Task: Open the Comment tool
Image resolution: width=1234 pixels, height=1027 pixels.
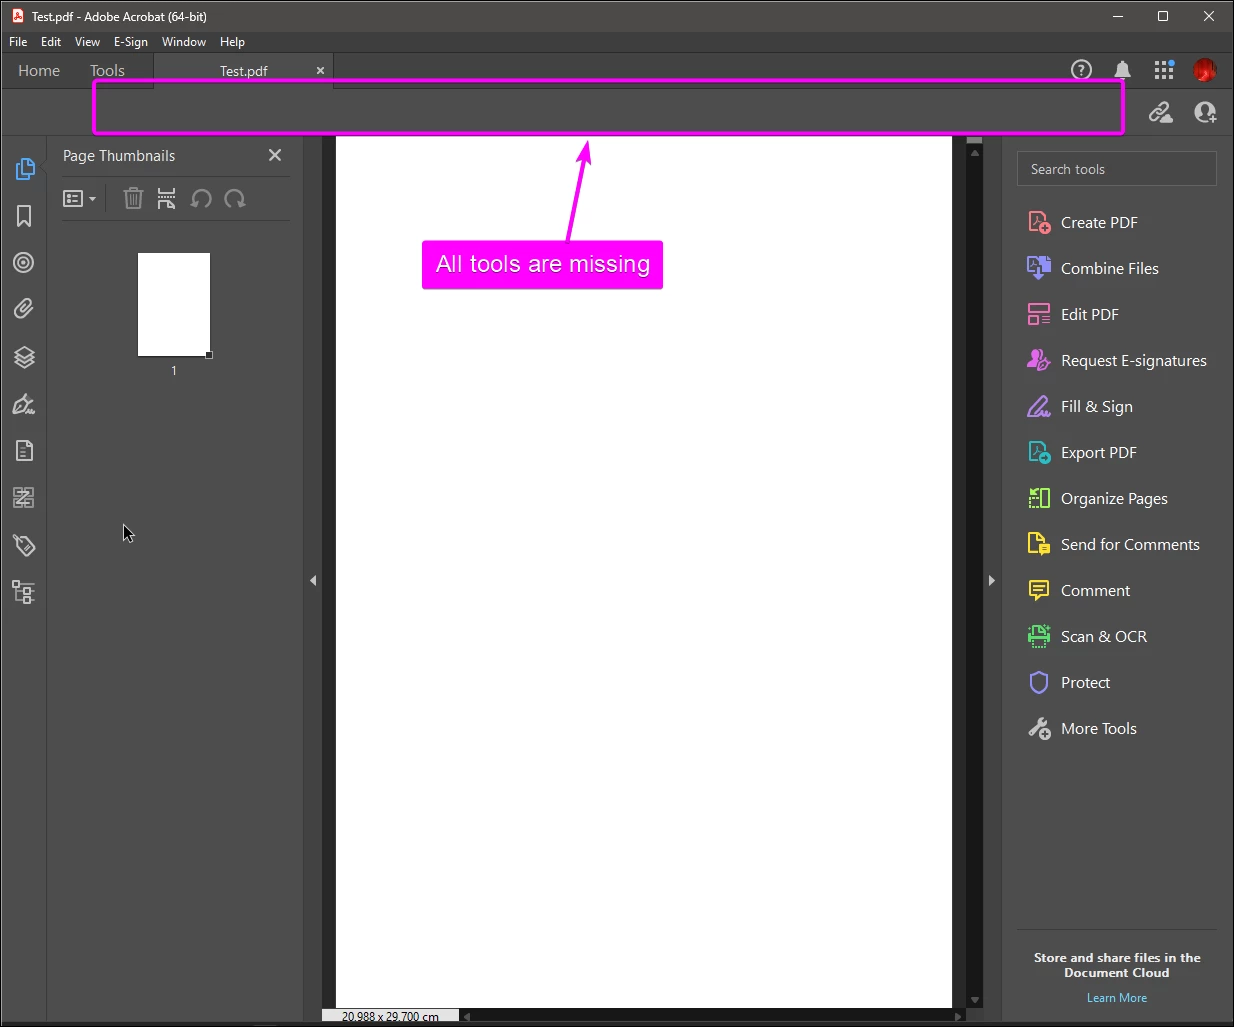Action: coord(1079,590)
